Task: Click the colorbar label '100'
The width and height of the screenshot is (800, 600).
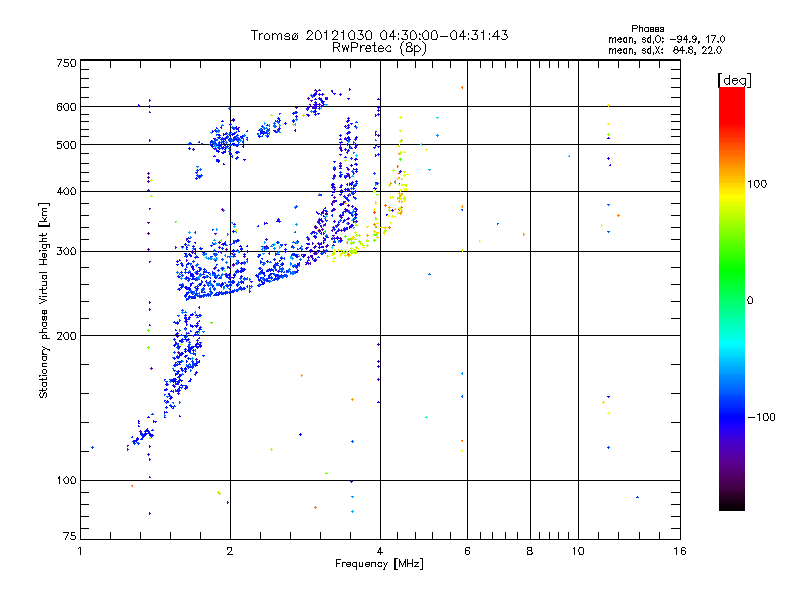Action: [x=757, y=184]
